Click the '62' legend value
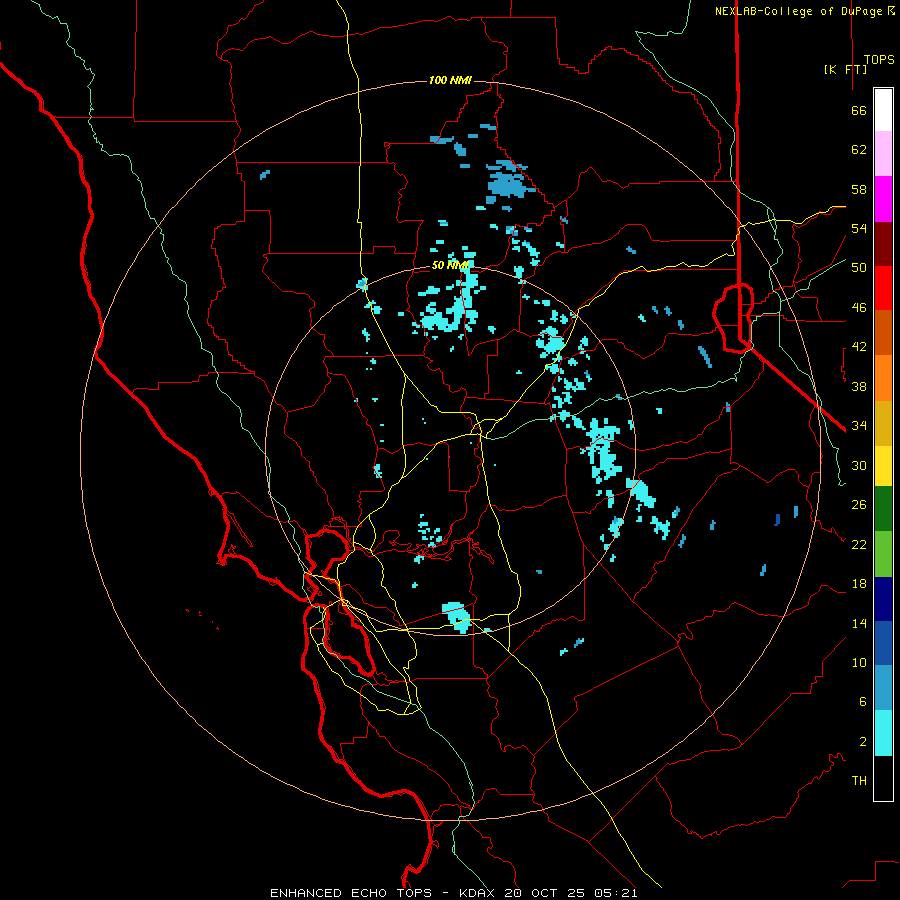Screen dimensions: 900x900 pos(859,150)
